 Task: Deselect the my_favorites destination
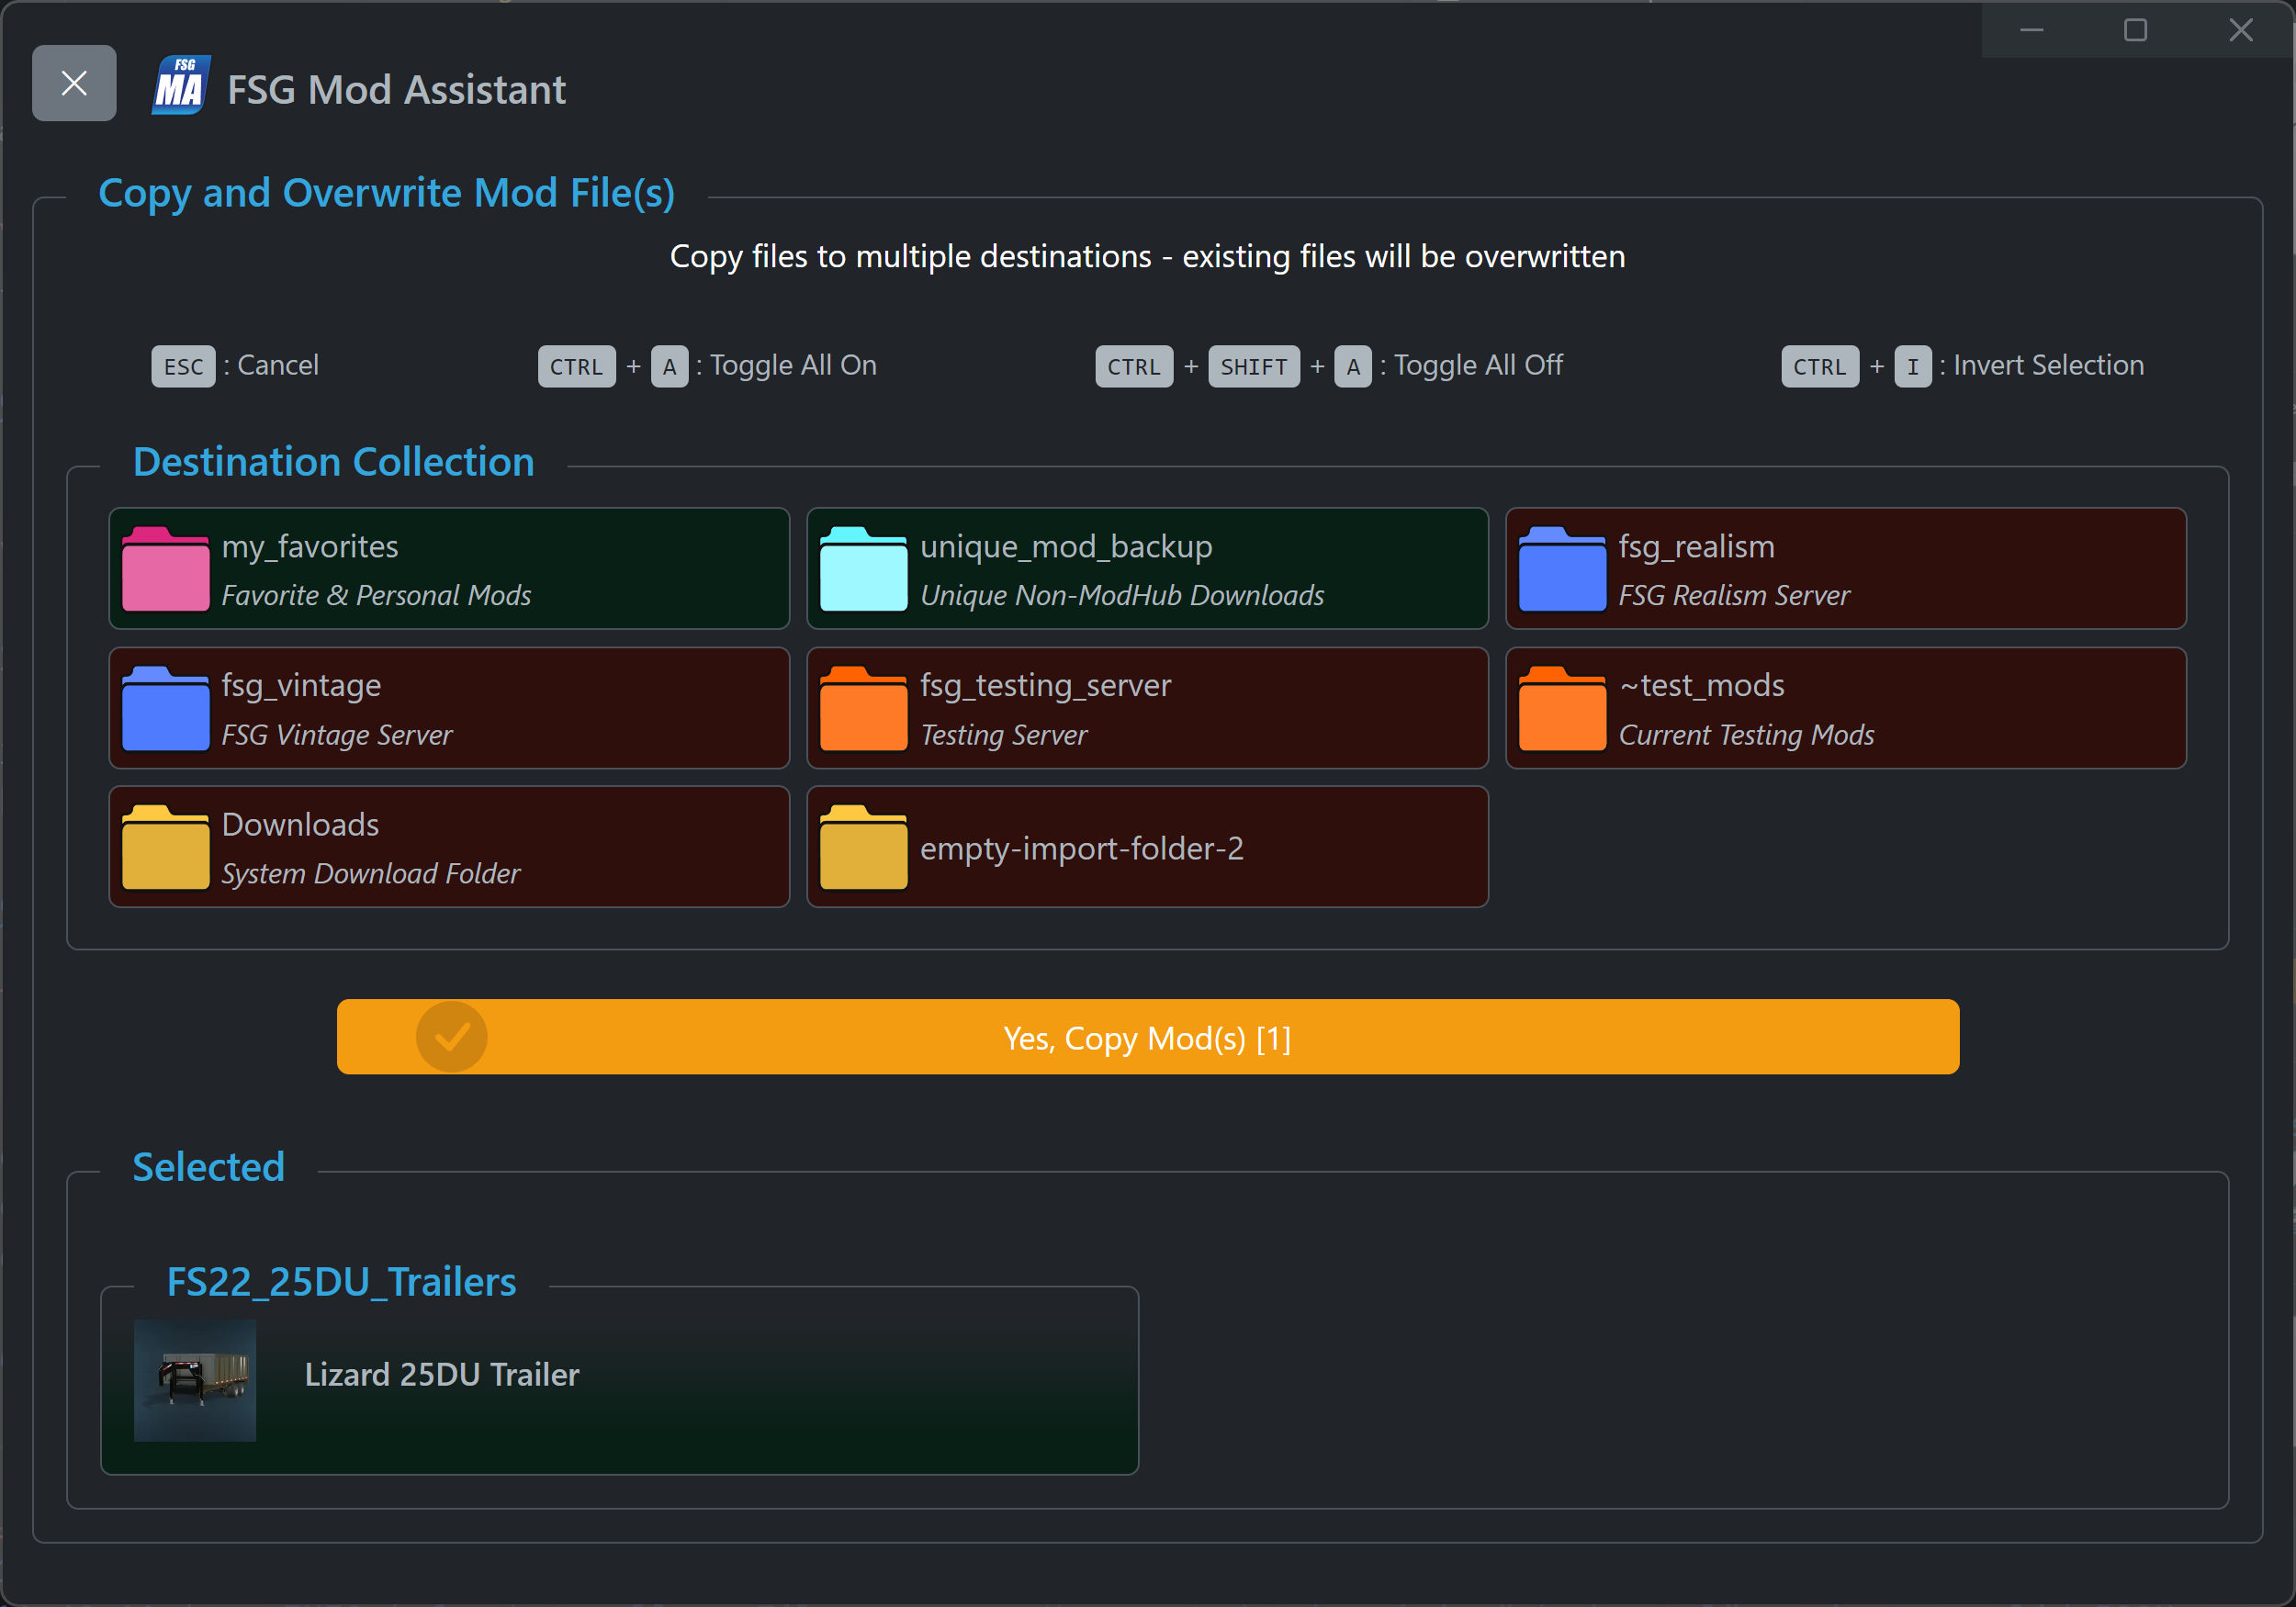(x=449, y=569)
